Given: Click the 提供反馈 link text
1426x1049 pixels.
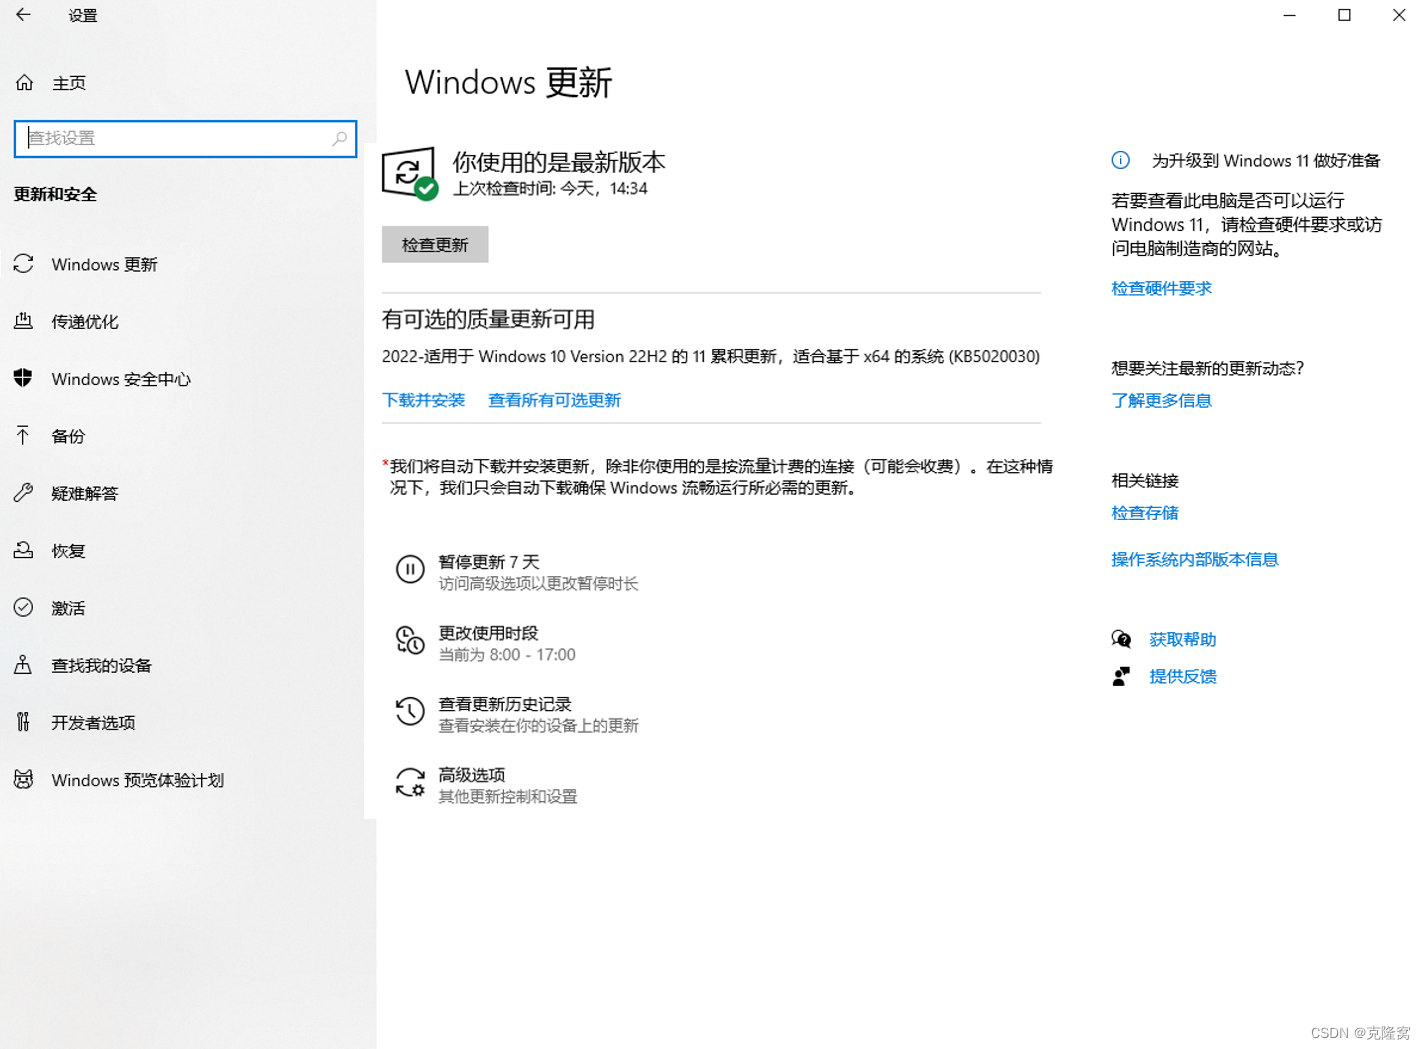Looking at the screenshot, I should pyautogui.click(x=1183, y=676).
